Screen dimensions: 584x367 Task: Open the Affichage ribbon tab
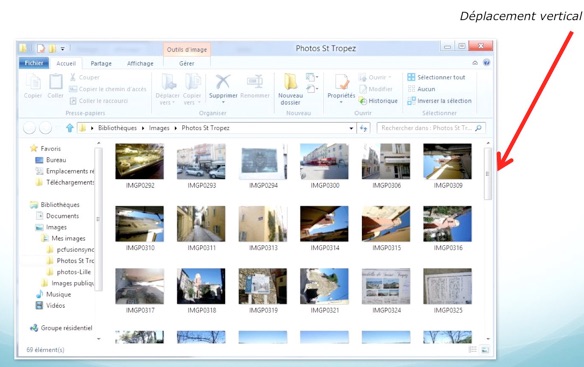pos(140,63)
